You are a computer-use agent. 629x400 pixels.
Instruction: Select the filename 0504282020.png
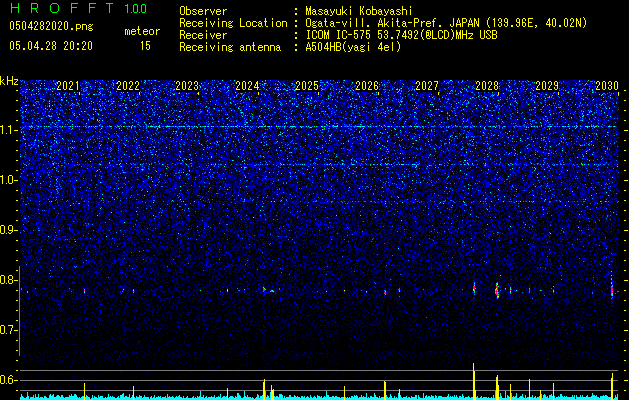(51, 26)
